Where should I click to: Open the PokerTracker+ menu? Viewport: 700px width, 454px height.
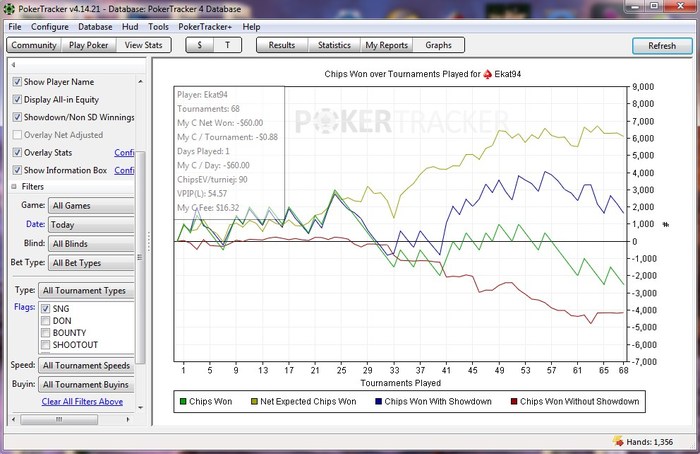[x=205, y=27]
